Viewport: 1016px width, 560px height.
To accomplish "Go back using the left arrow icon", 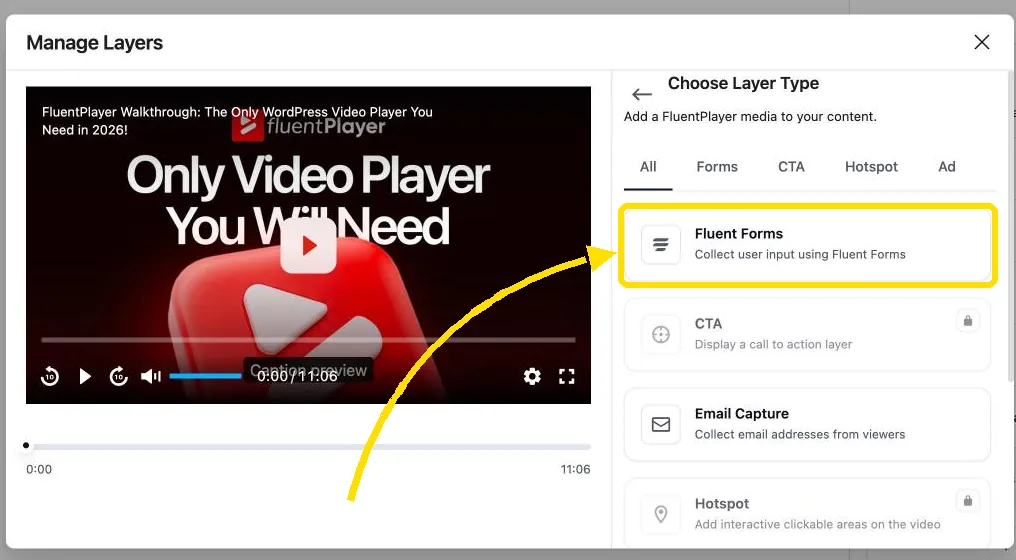I will 641,95.
